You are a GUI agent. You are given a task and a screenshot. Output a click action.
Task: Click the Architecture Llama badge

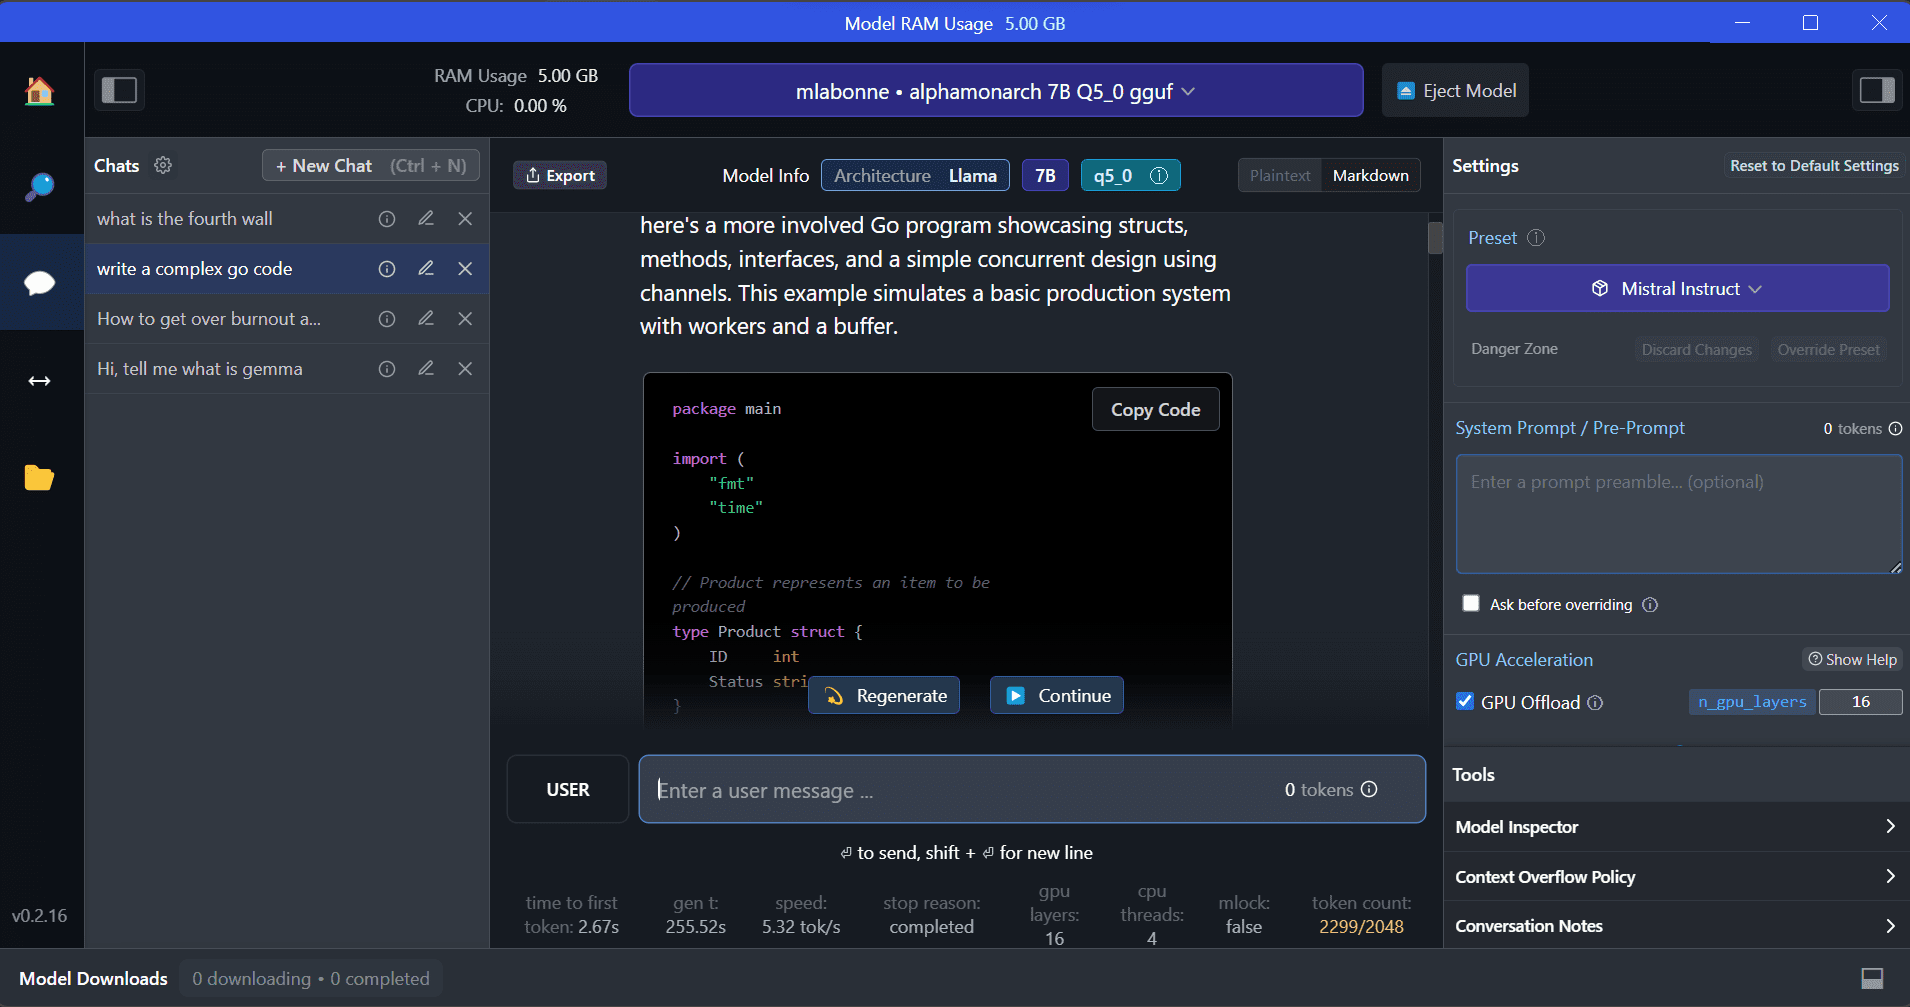coord(915,175)
